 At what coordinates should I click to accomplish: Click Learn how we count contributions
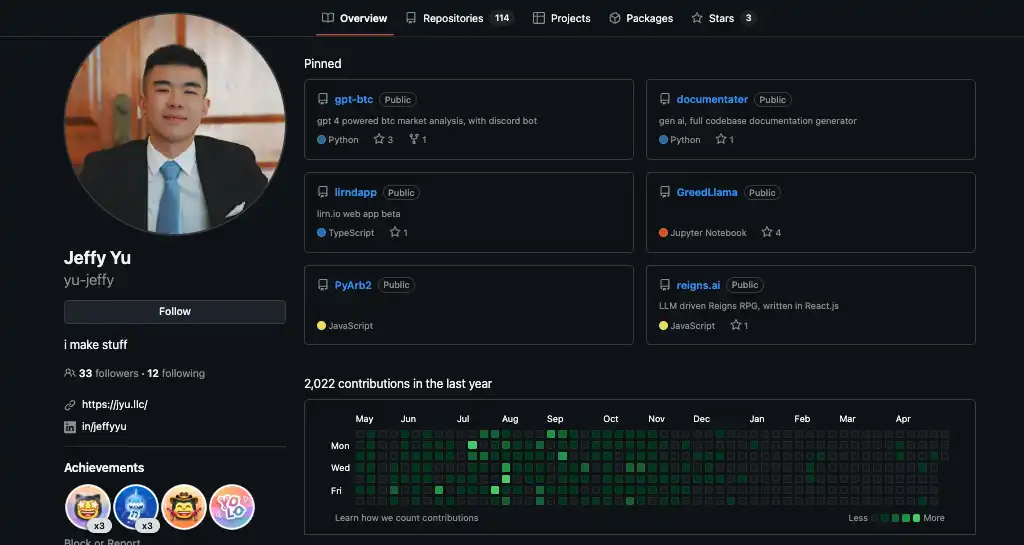pos(406,518)
